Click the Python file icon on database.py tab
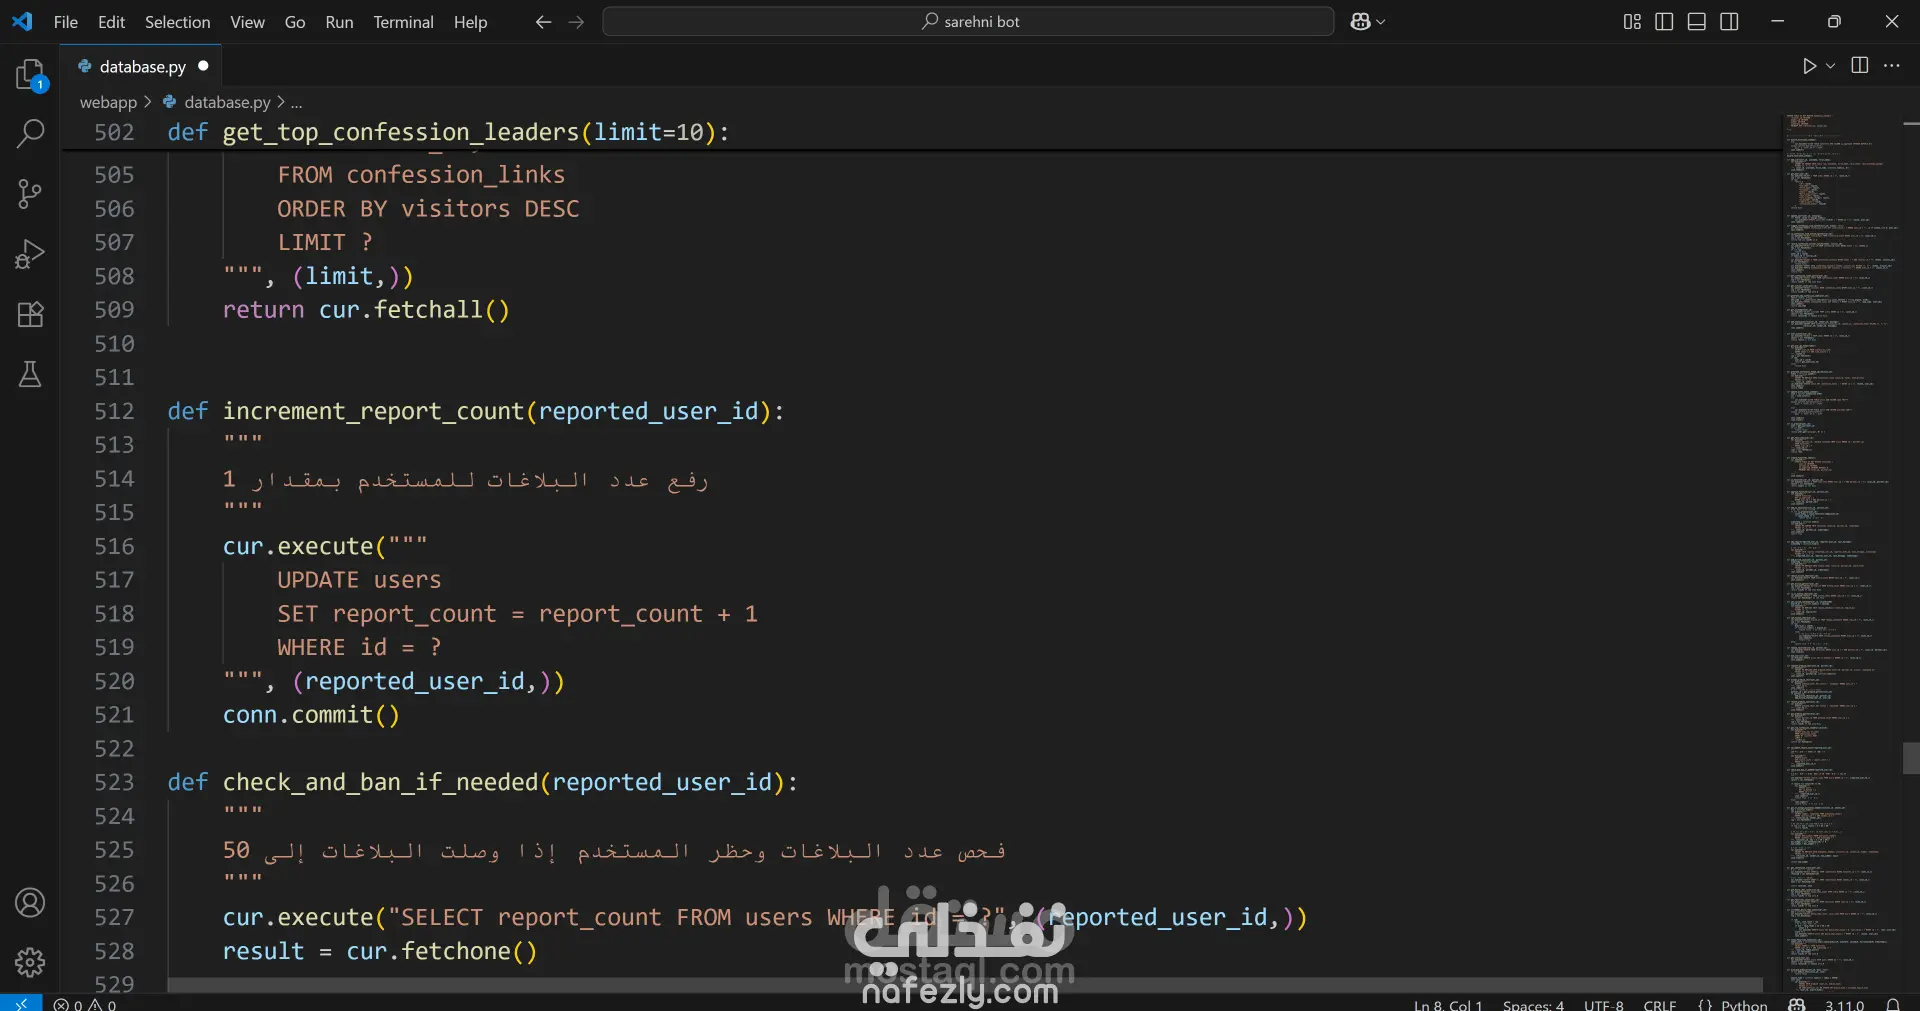 point(85,66)
